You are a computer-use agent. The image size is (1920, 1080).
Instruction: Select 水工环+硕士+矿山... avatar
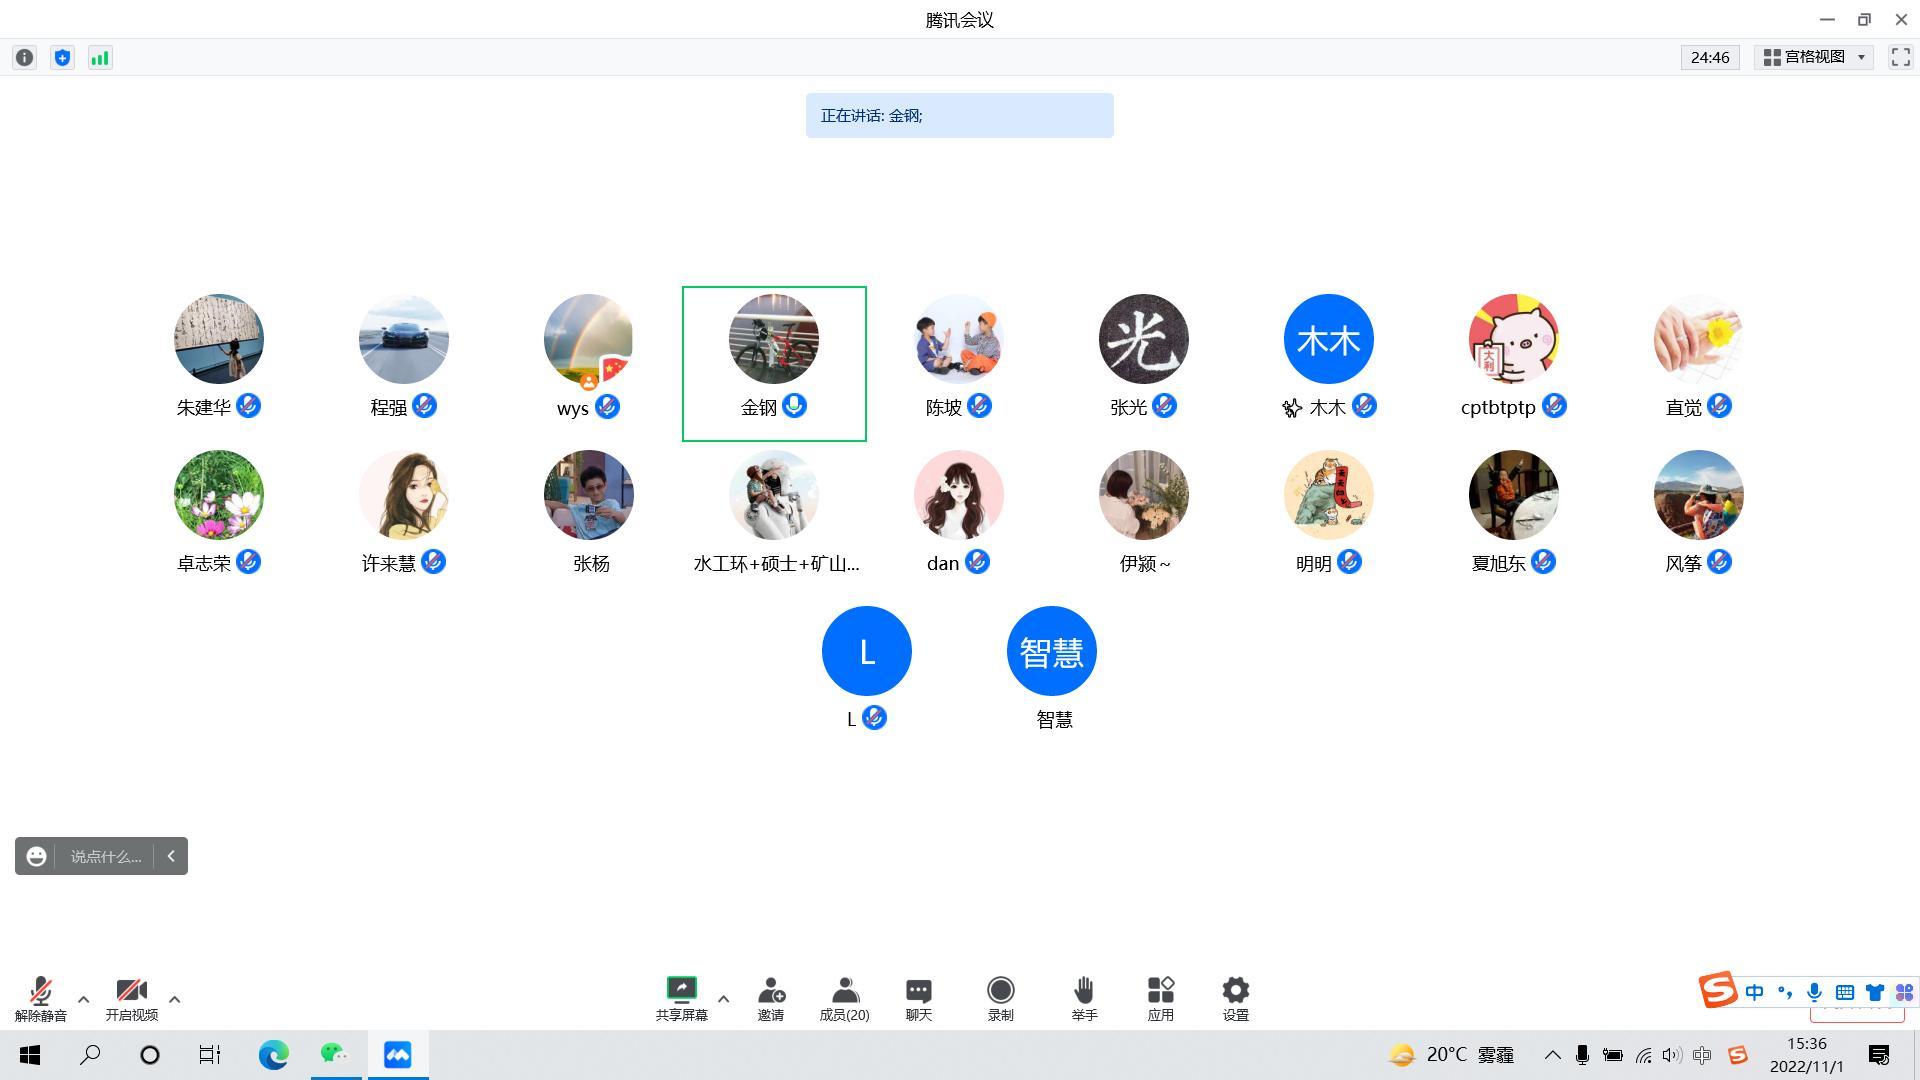coord(774,495)
